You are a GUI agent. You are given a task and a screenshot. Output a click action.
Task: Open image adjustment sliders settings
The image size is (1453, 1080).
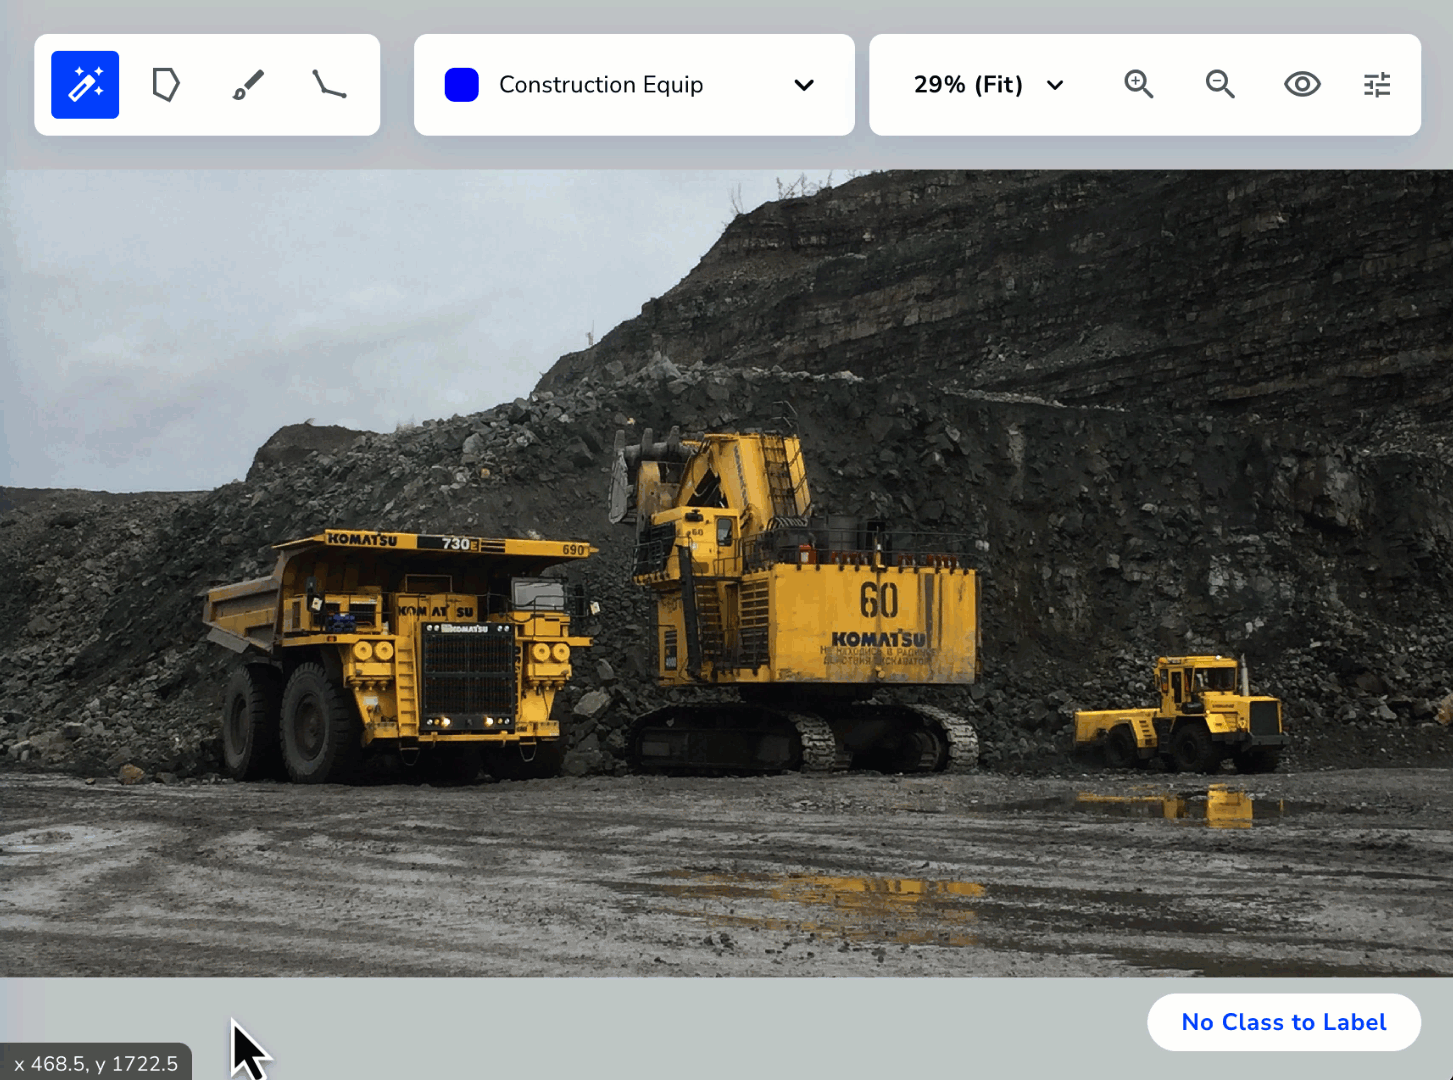click(x=1377, y=85)
